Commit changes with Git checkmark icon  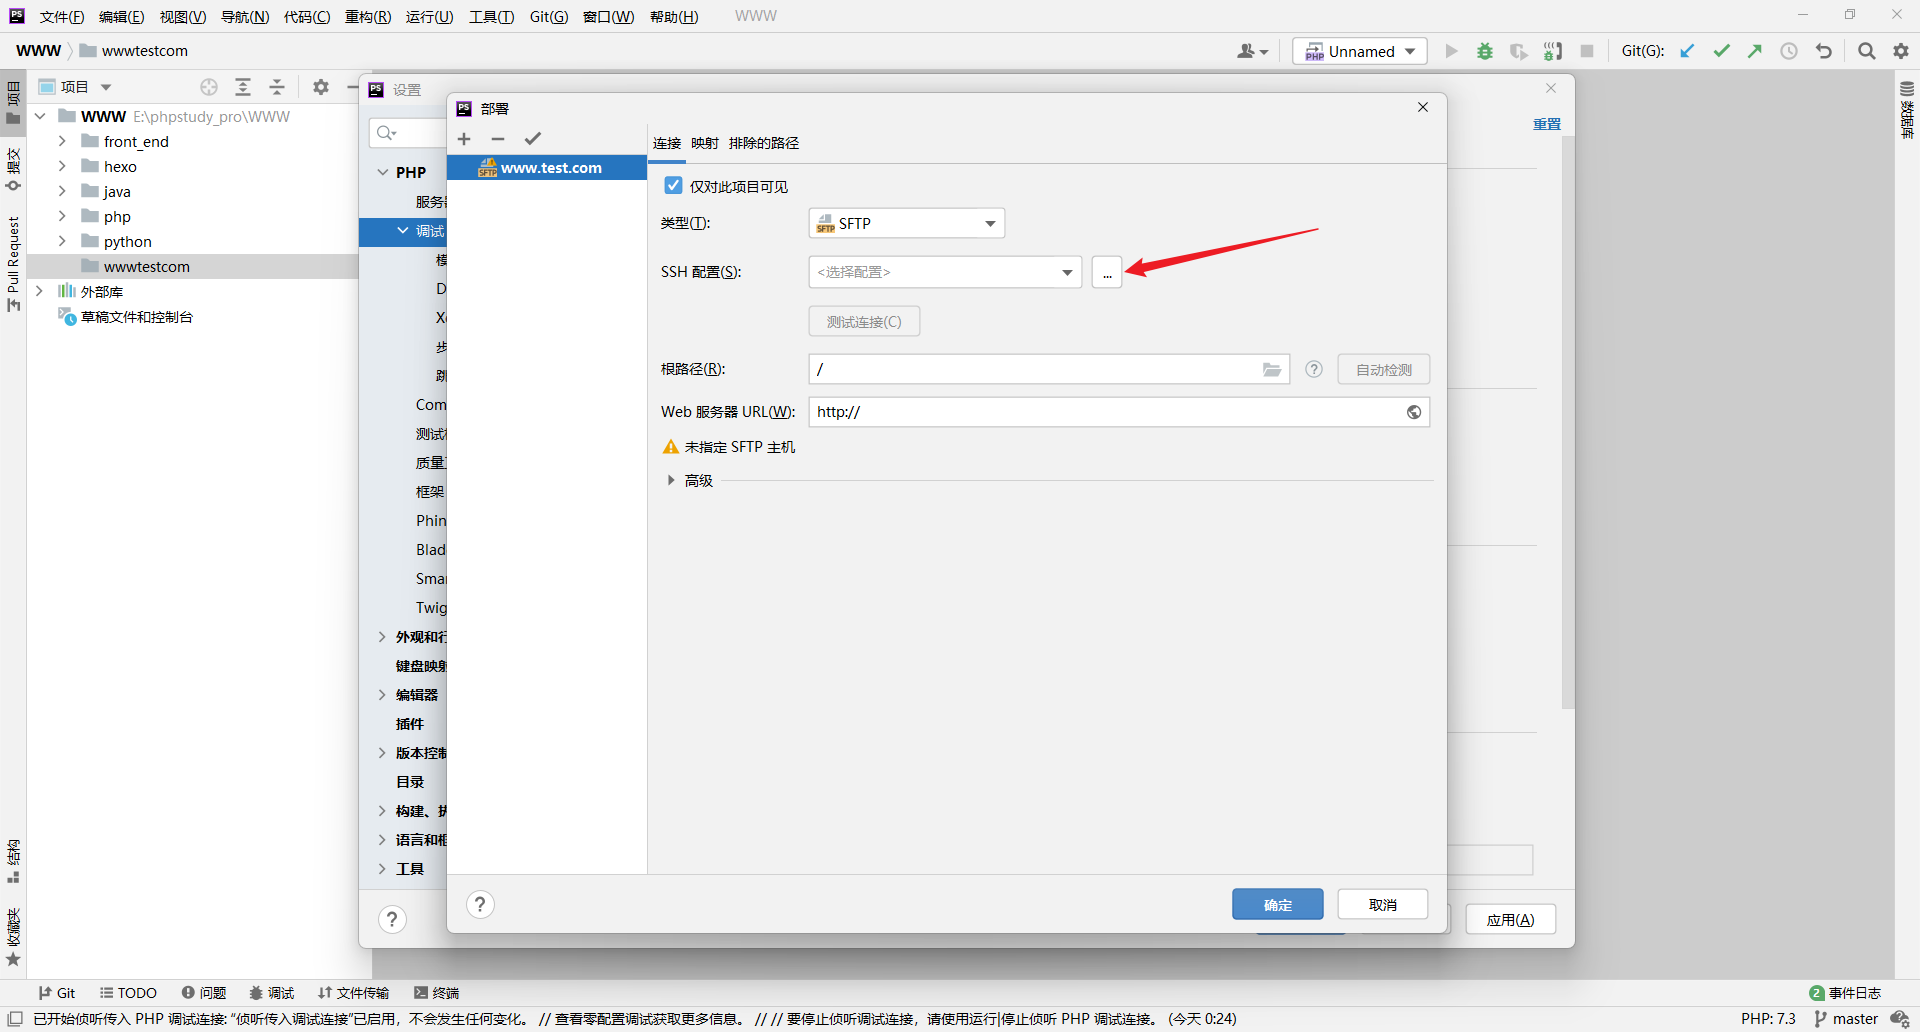pos(1721,51)
